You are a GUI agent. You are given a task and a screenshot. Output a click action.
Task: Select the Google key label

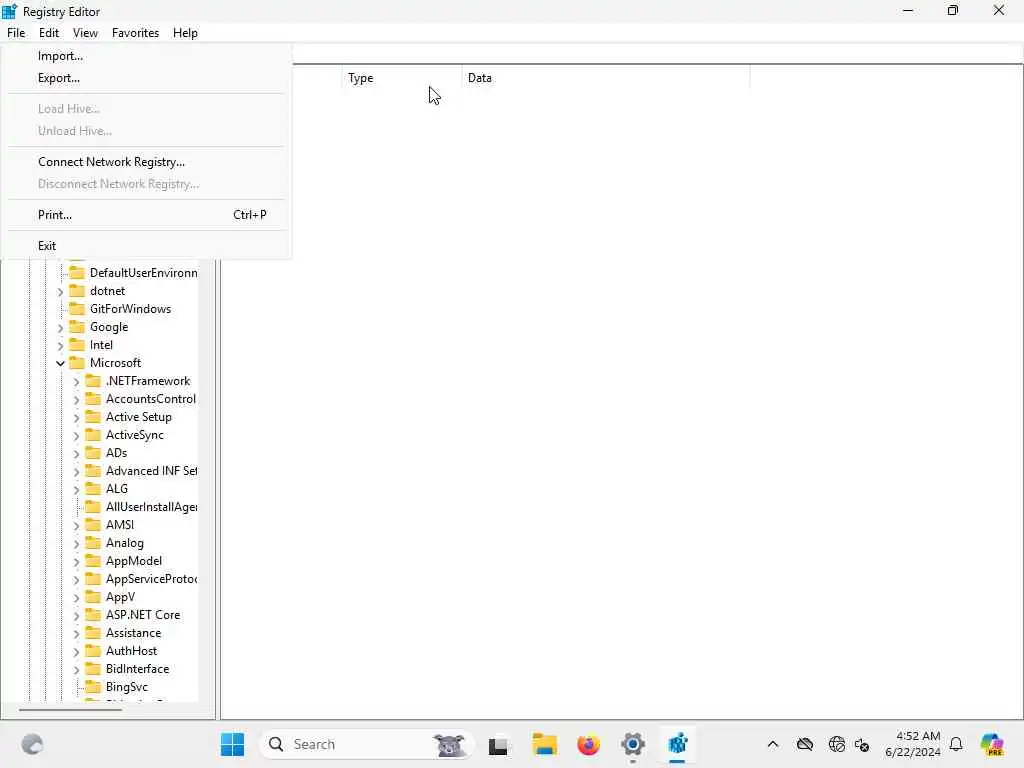click(109, 327)
